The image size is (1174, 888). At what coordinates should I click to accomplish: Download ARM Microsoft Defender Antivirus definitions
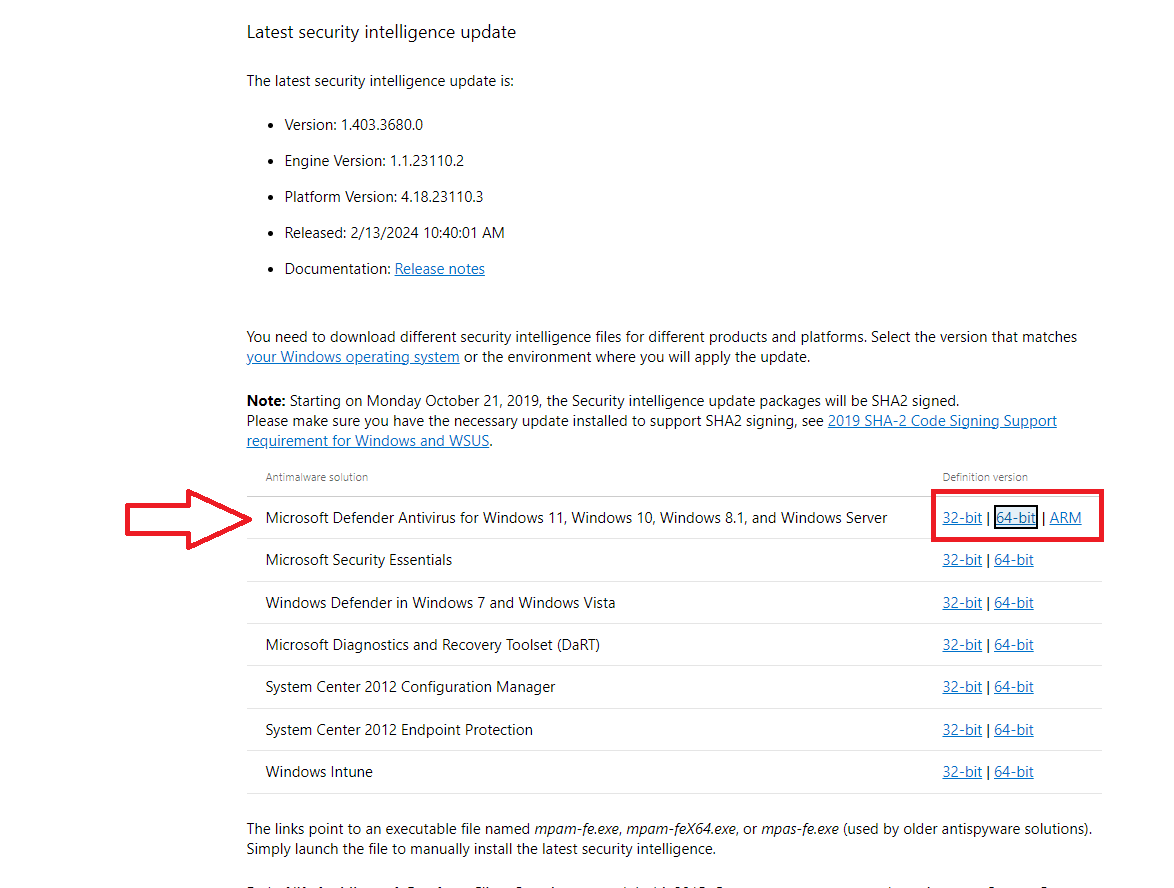tap(1065, 517)
